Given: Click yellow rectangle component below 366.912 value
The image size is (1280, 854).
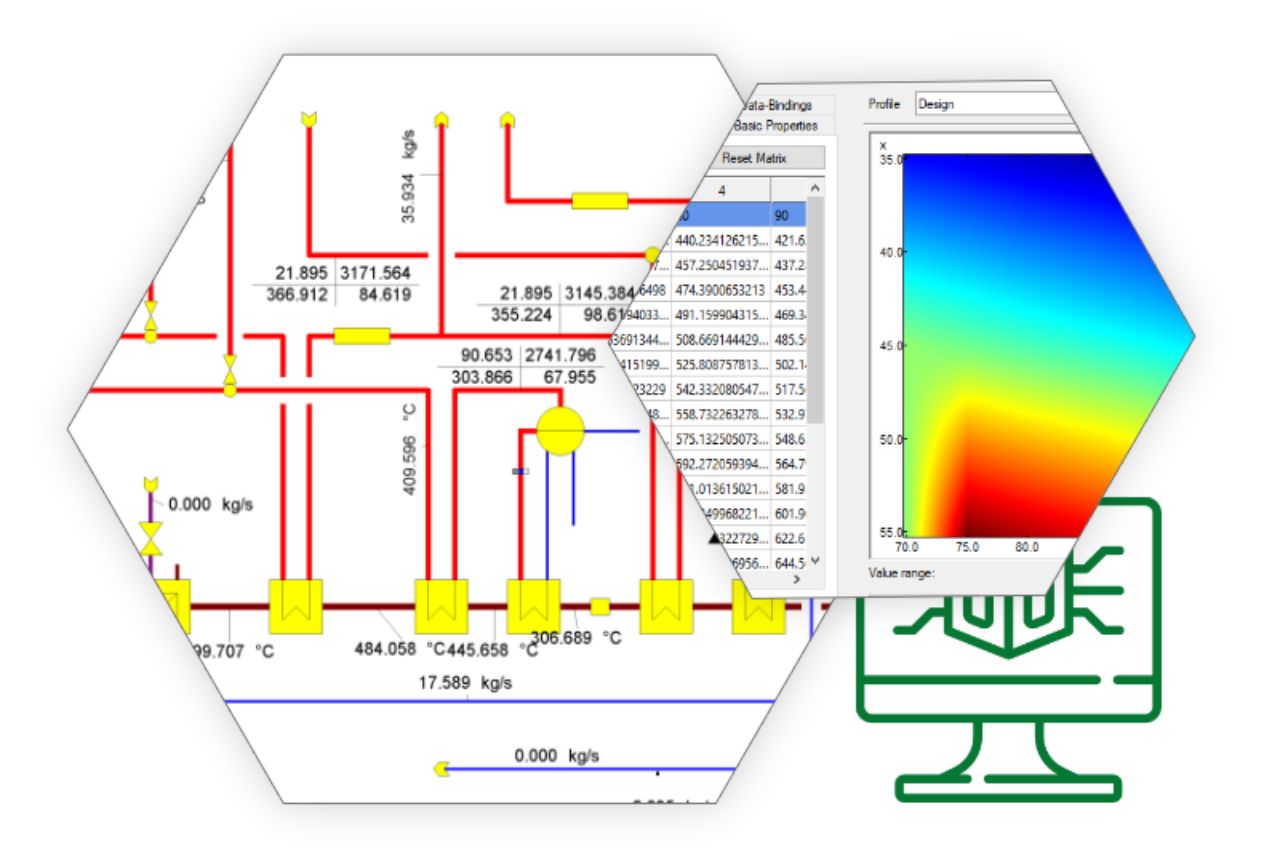Looking at the screenshot, I should tap(361, 336).
